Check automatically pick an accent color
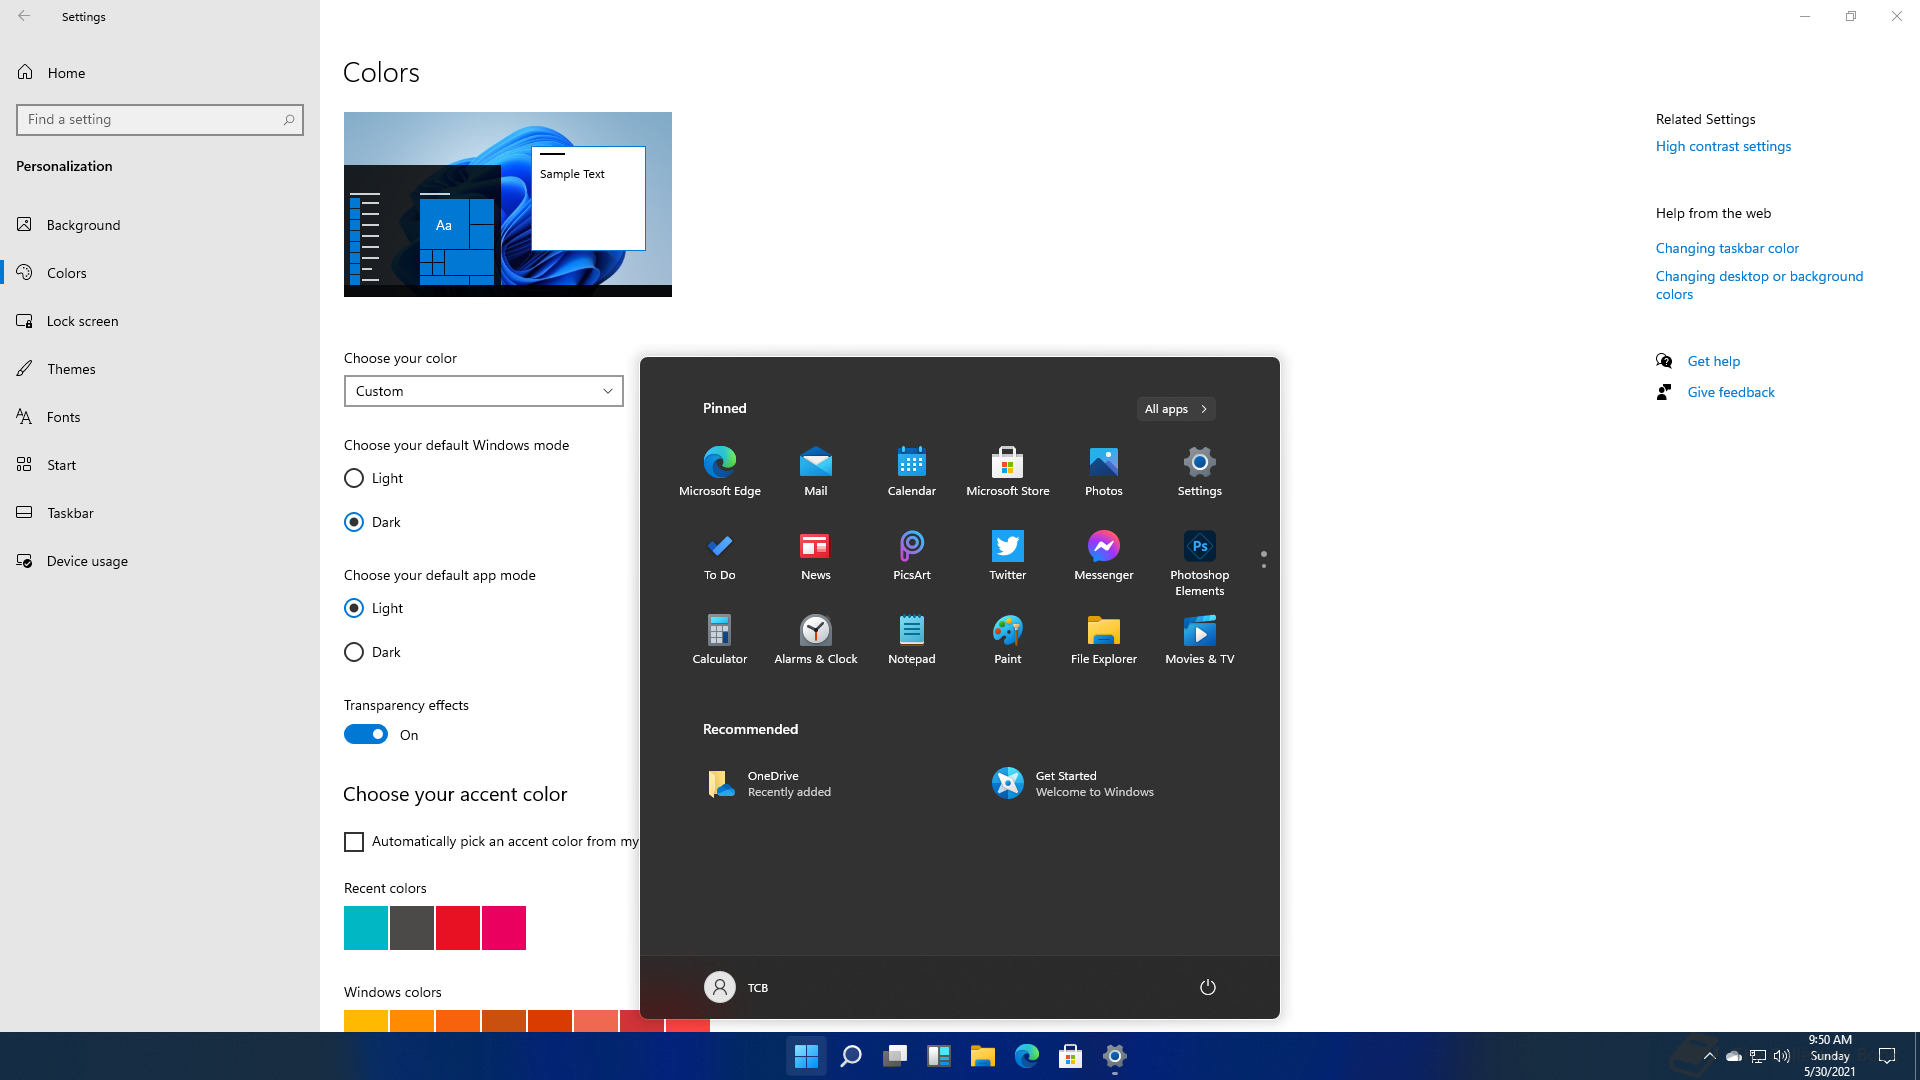Screen dimensions: 1920x1080 (354, 842)
